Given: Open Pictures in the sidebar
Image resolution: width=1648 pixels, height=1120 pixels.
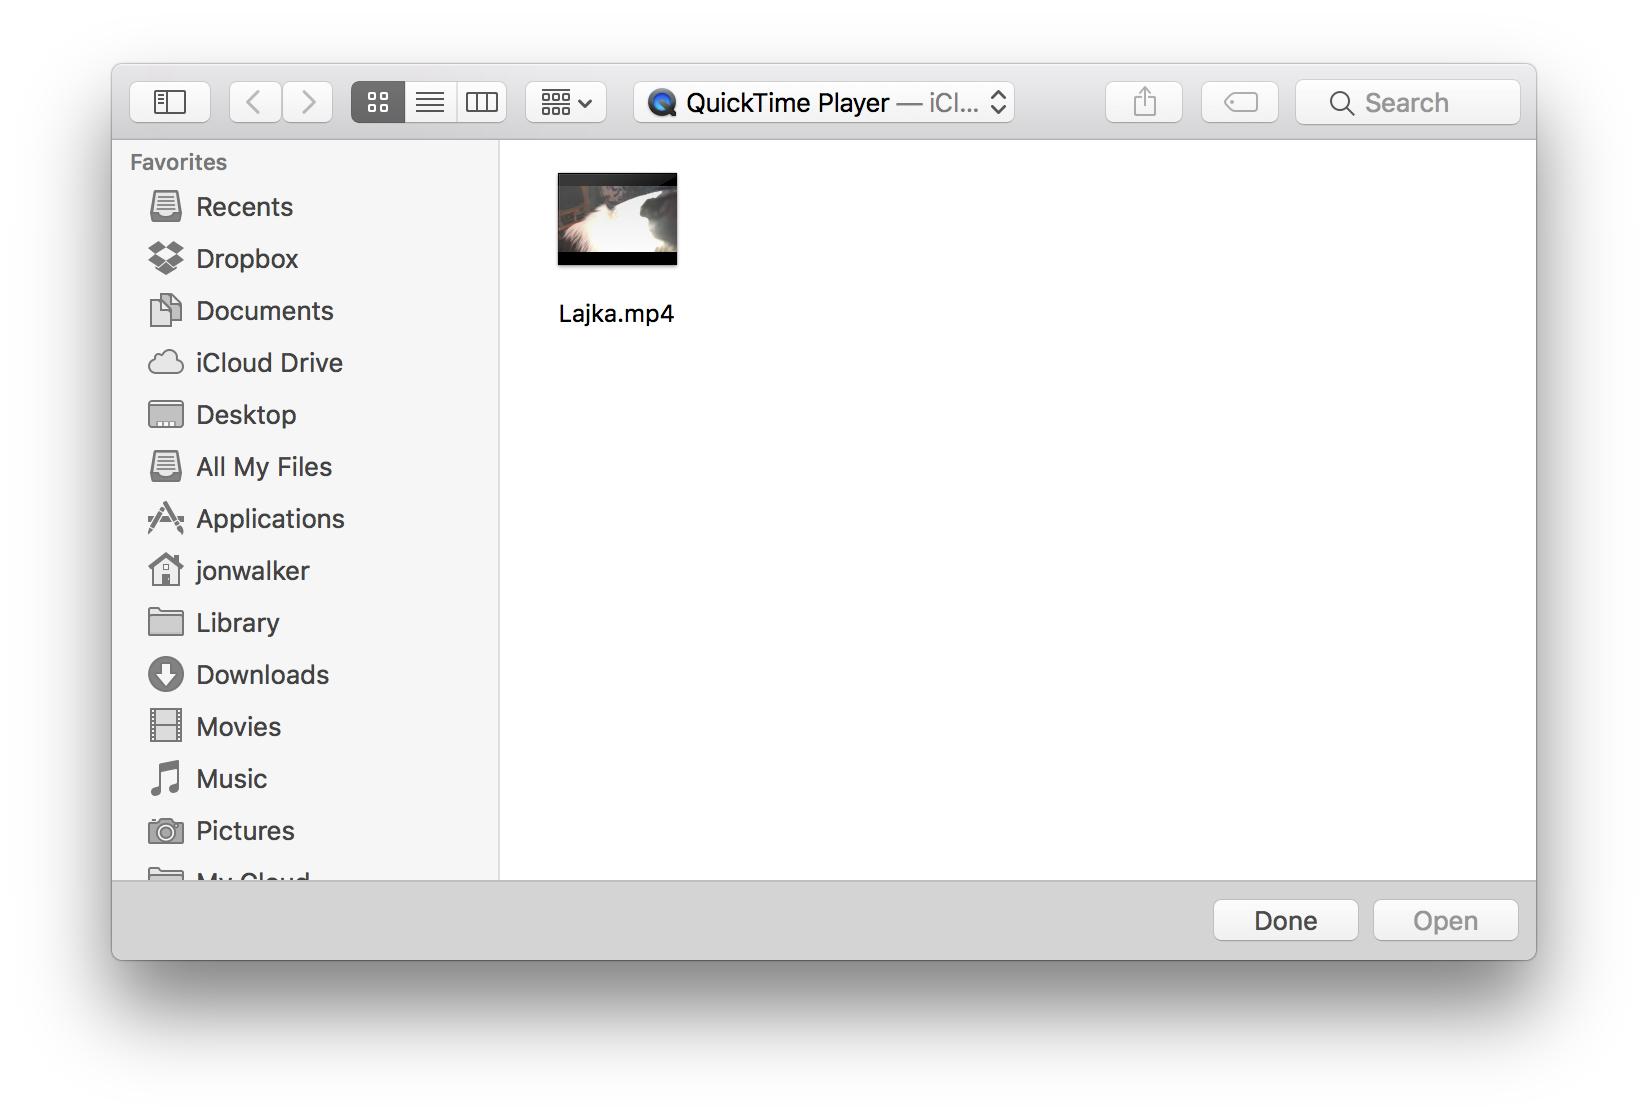Looking at the screenshot, I should click(x=305, y=831).
